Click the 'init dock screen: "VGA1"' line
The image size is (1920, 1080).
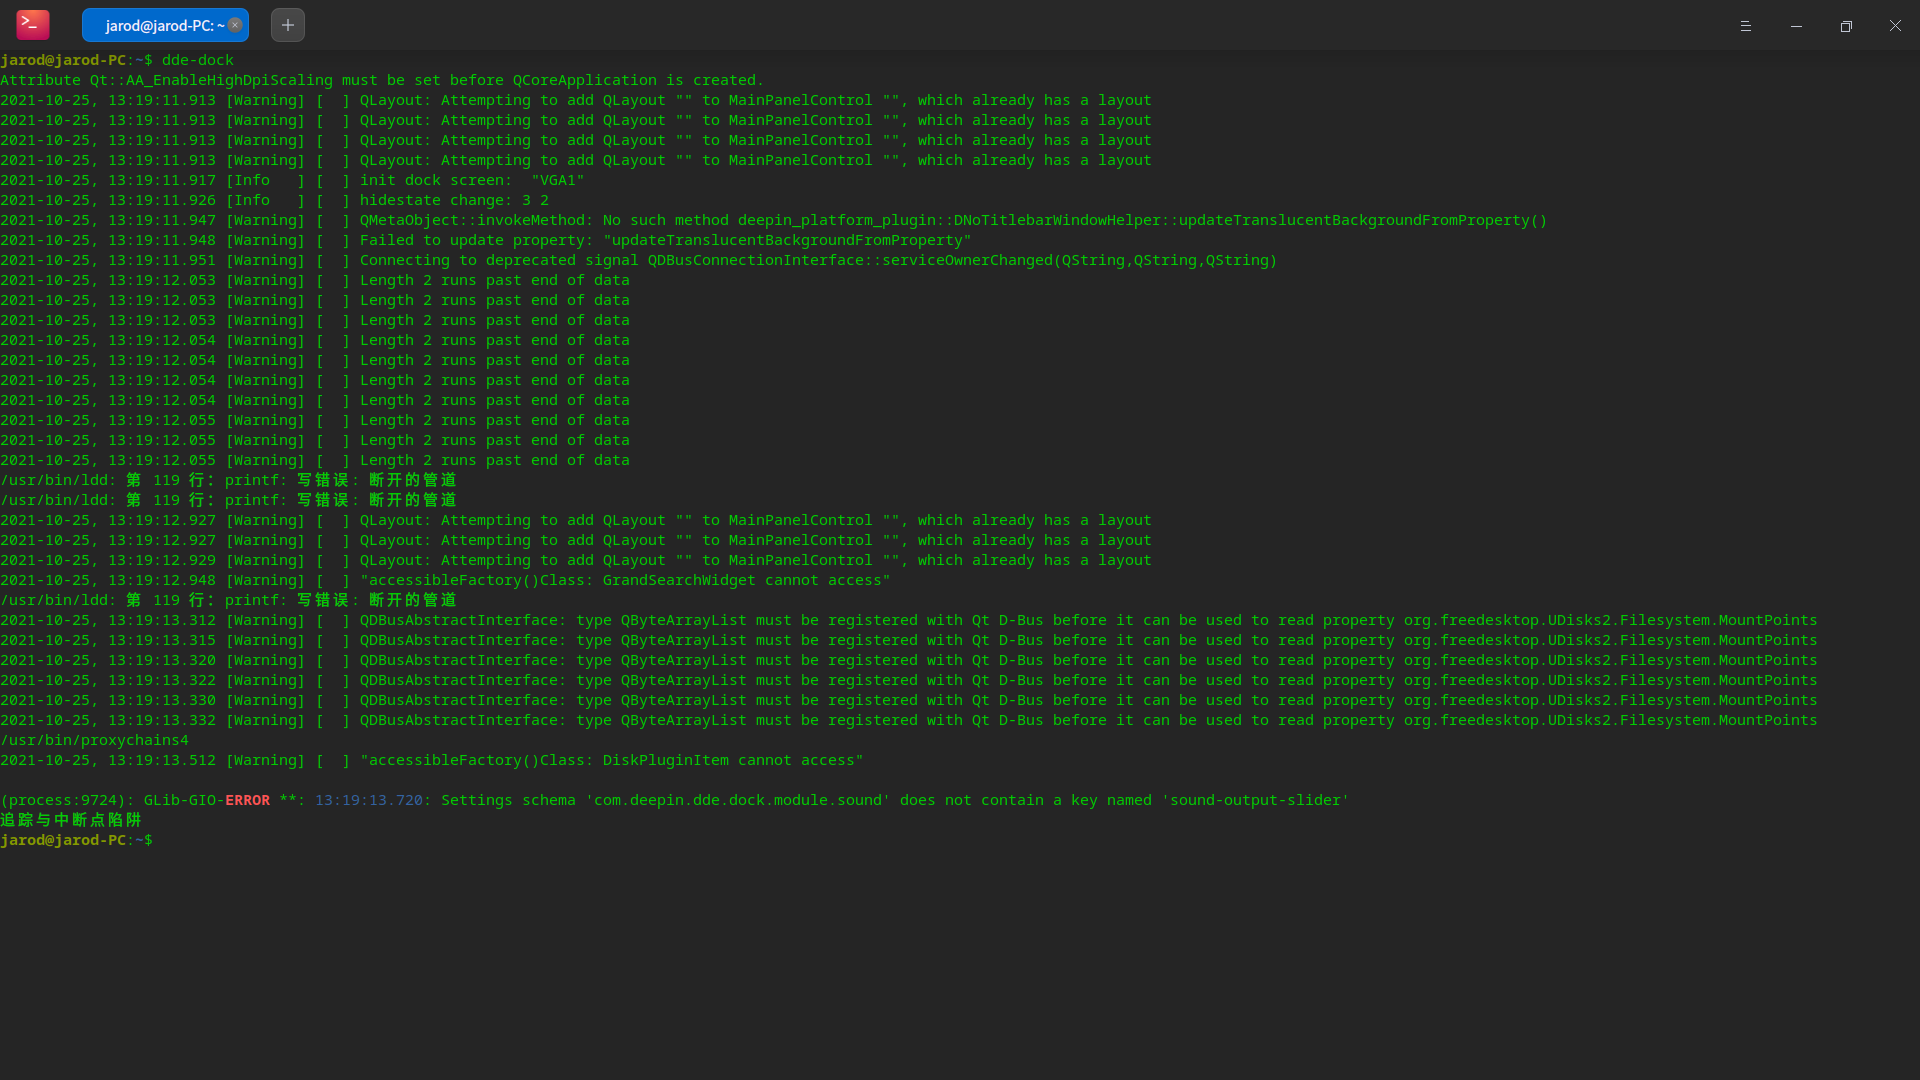pyautogui.click(x=472, y=180)
